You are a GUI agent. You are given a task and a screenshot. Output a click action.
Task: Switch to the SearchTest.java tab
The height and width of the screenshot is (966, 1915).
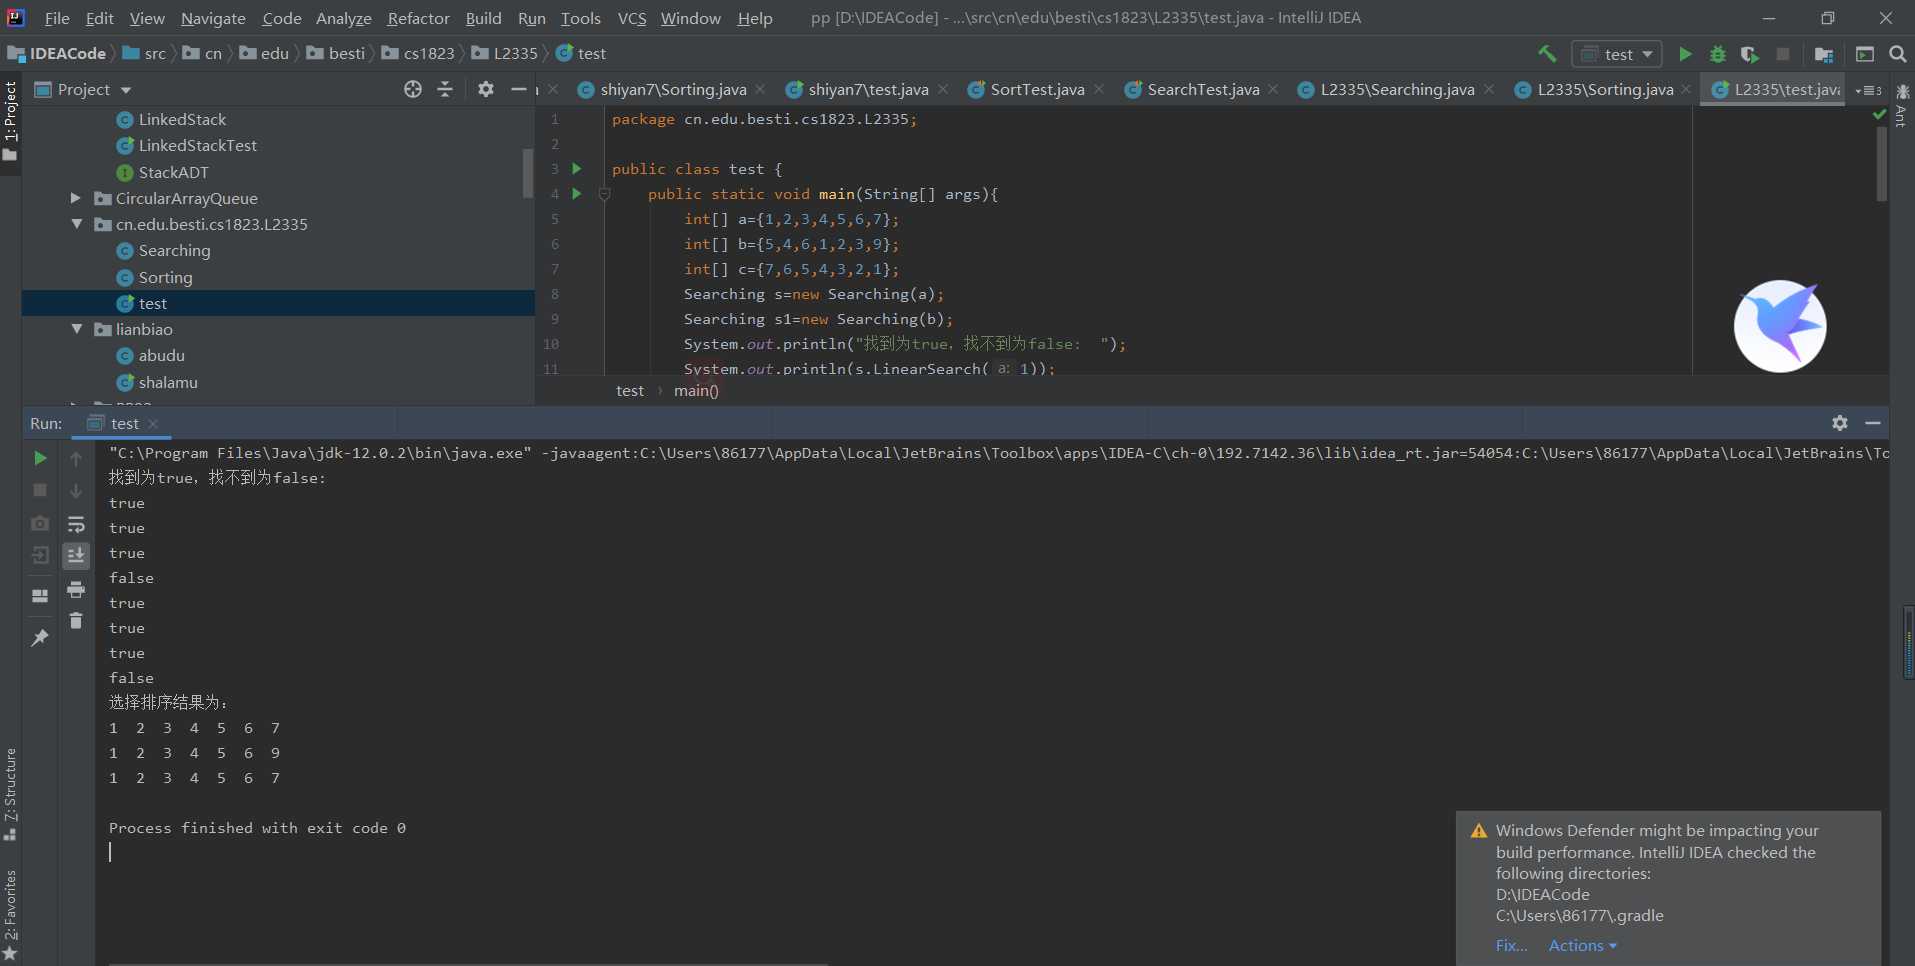1202,90
